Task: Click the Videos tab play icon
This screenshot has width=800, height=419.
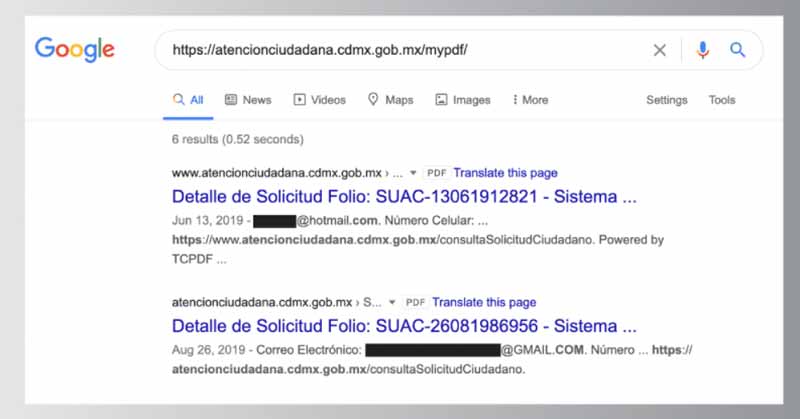Action: (x=299, y=100)
